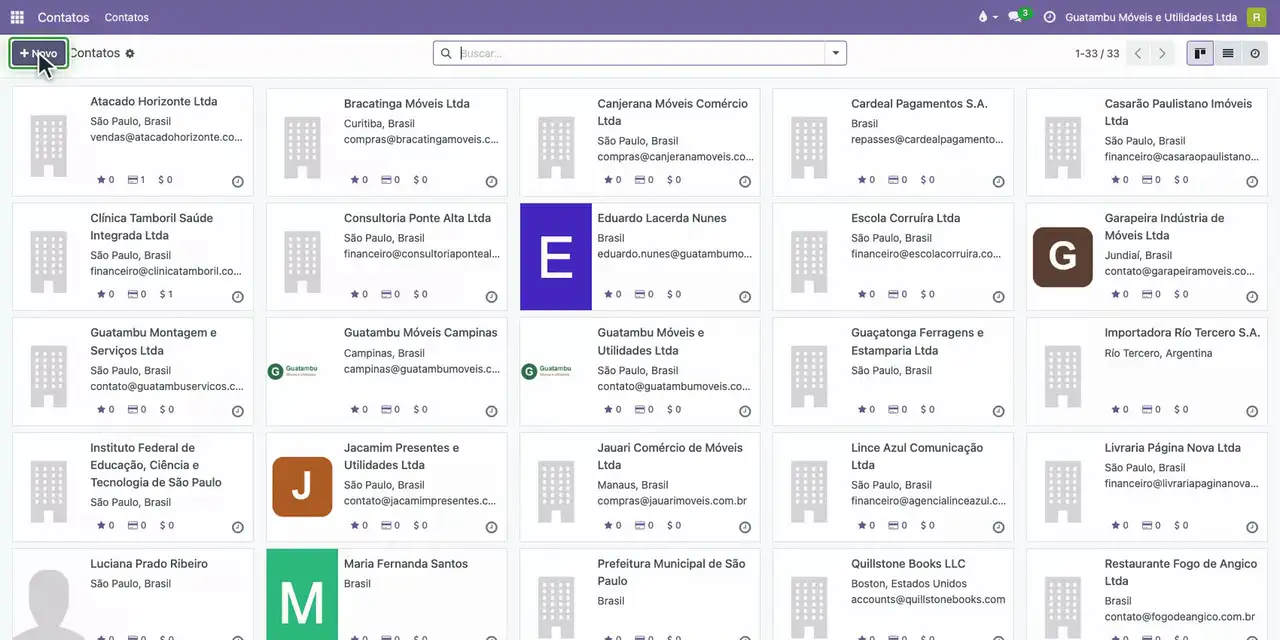Click accounts@quillstonebooks.com email text
The height and width of the screenshot is (640, 1280).
coord(928,600)
